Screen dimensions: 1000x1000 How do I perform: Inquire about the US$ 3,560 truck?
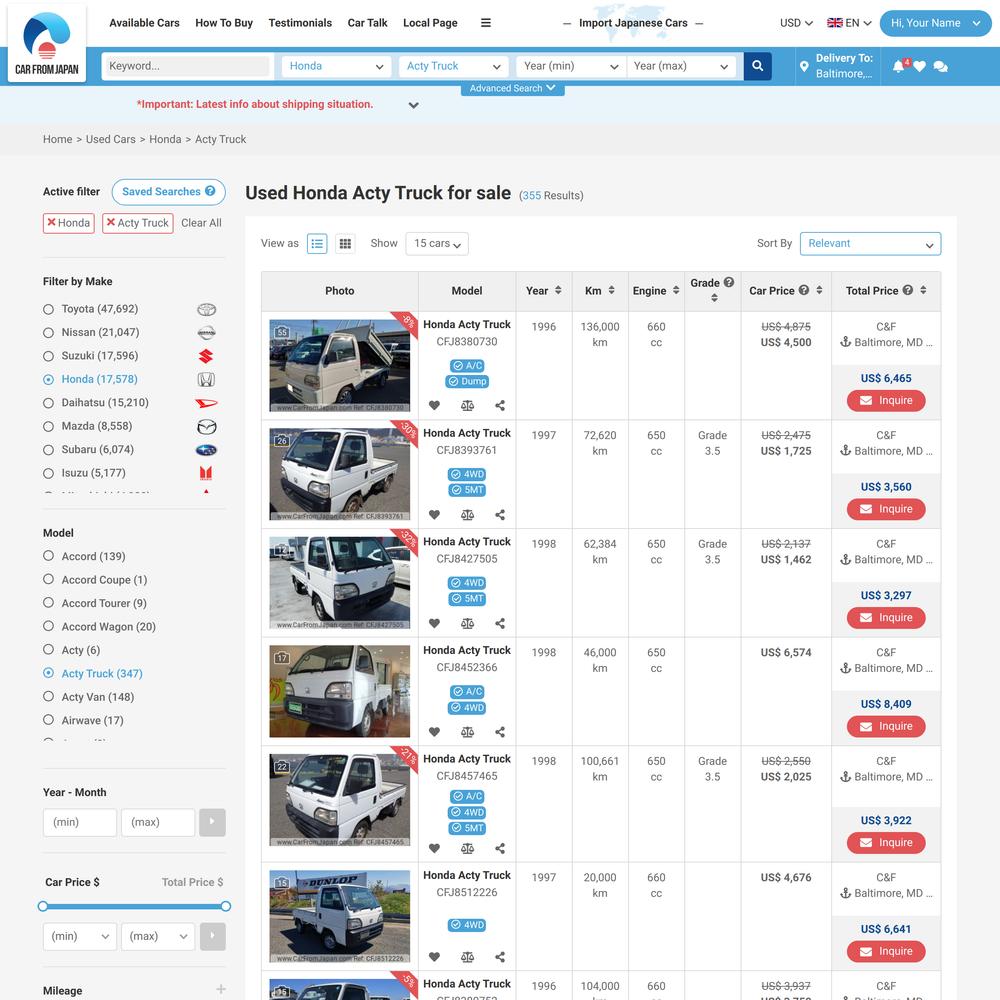click(886, 509)
